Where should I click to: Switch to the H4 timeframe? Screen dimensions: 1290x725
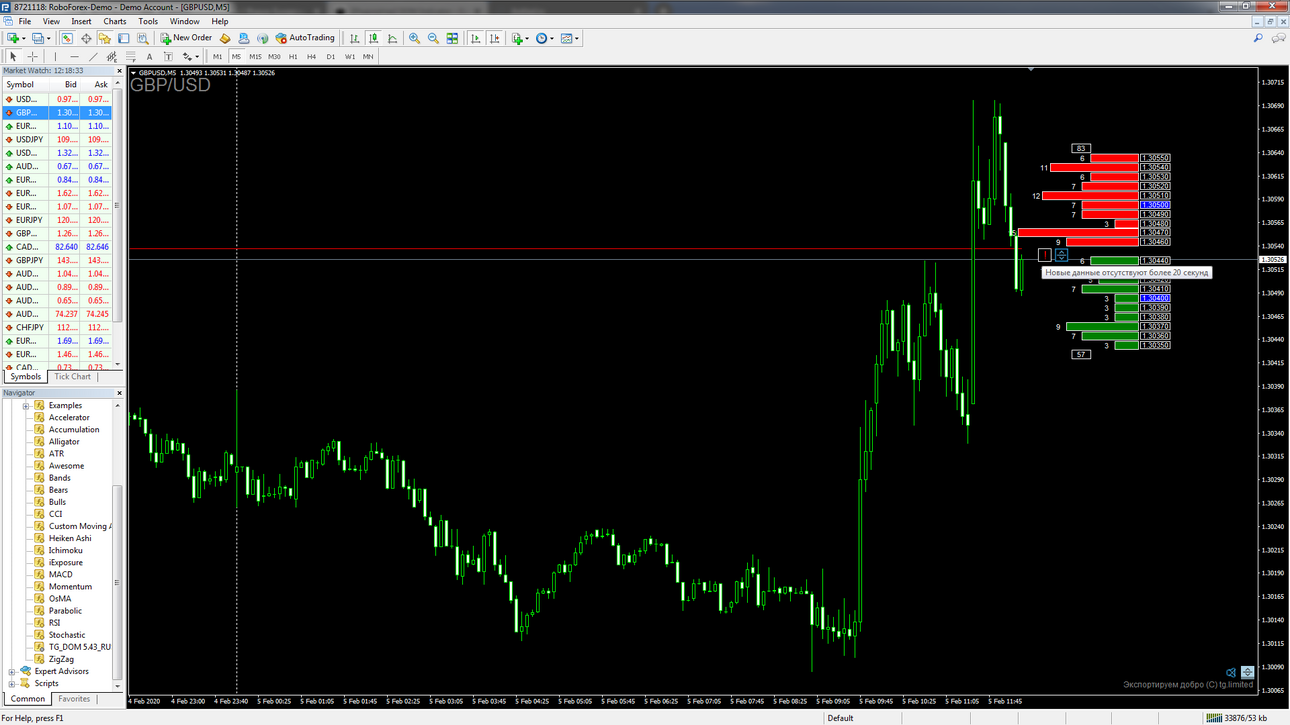click(312, 57)
